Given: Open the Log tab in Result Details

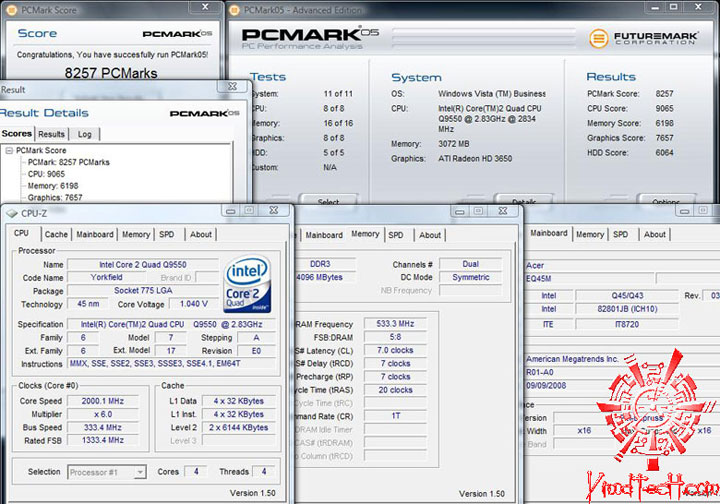Looking at the screenshot, I should pos(84,134).
